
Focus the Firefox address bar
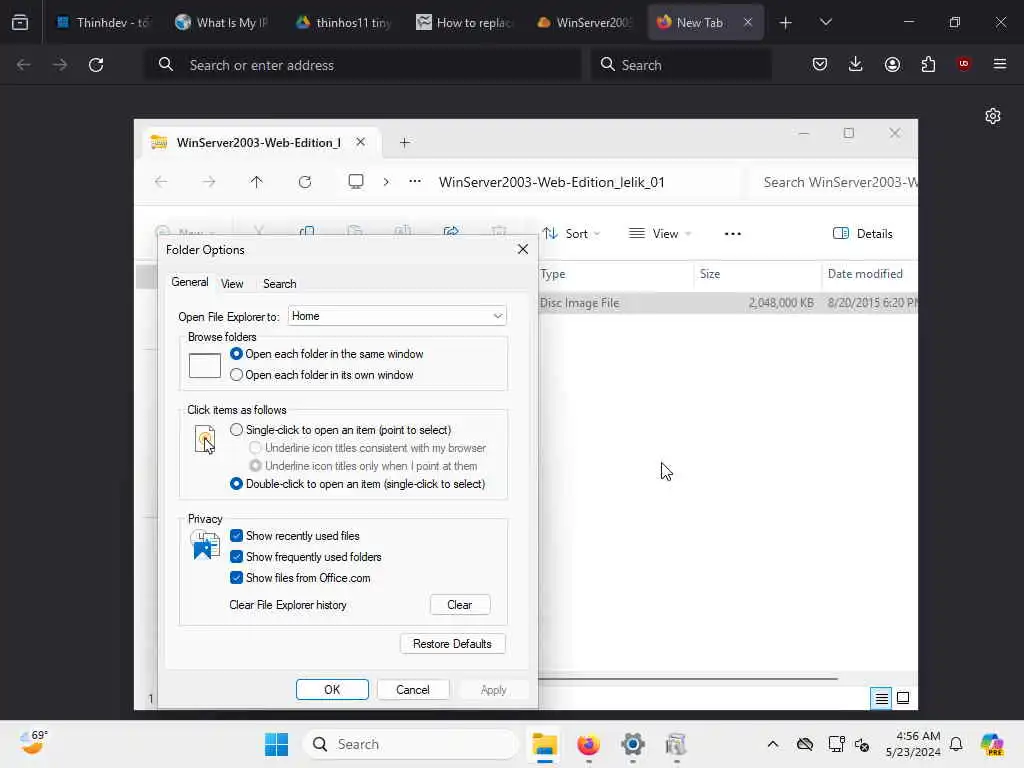(x=362, y=65)
